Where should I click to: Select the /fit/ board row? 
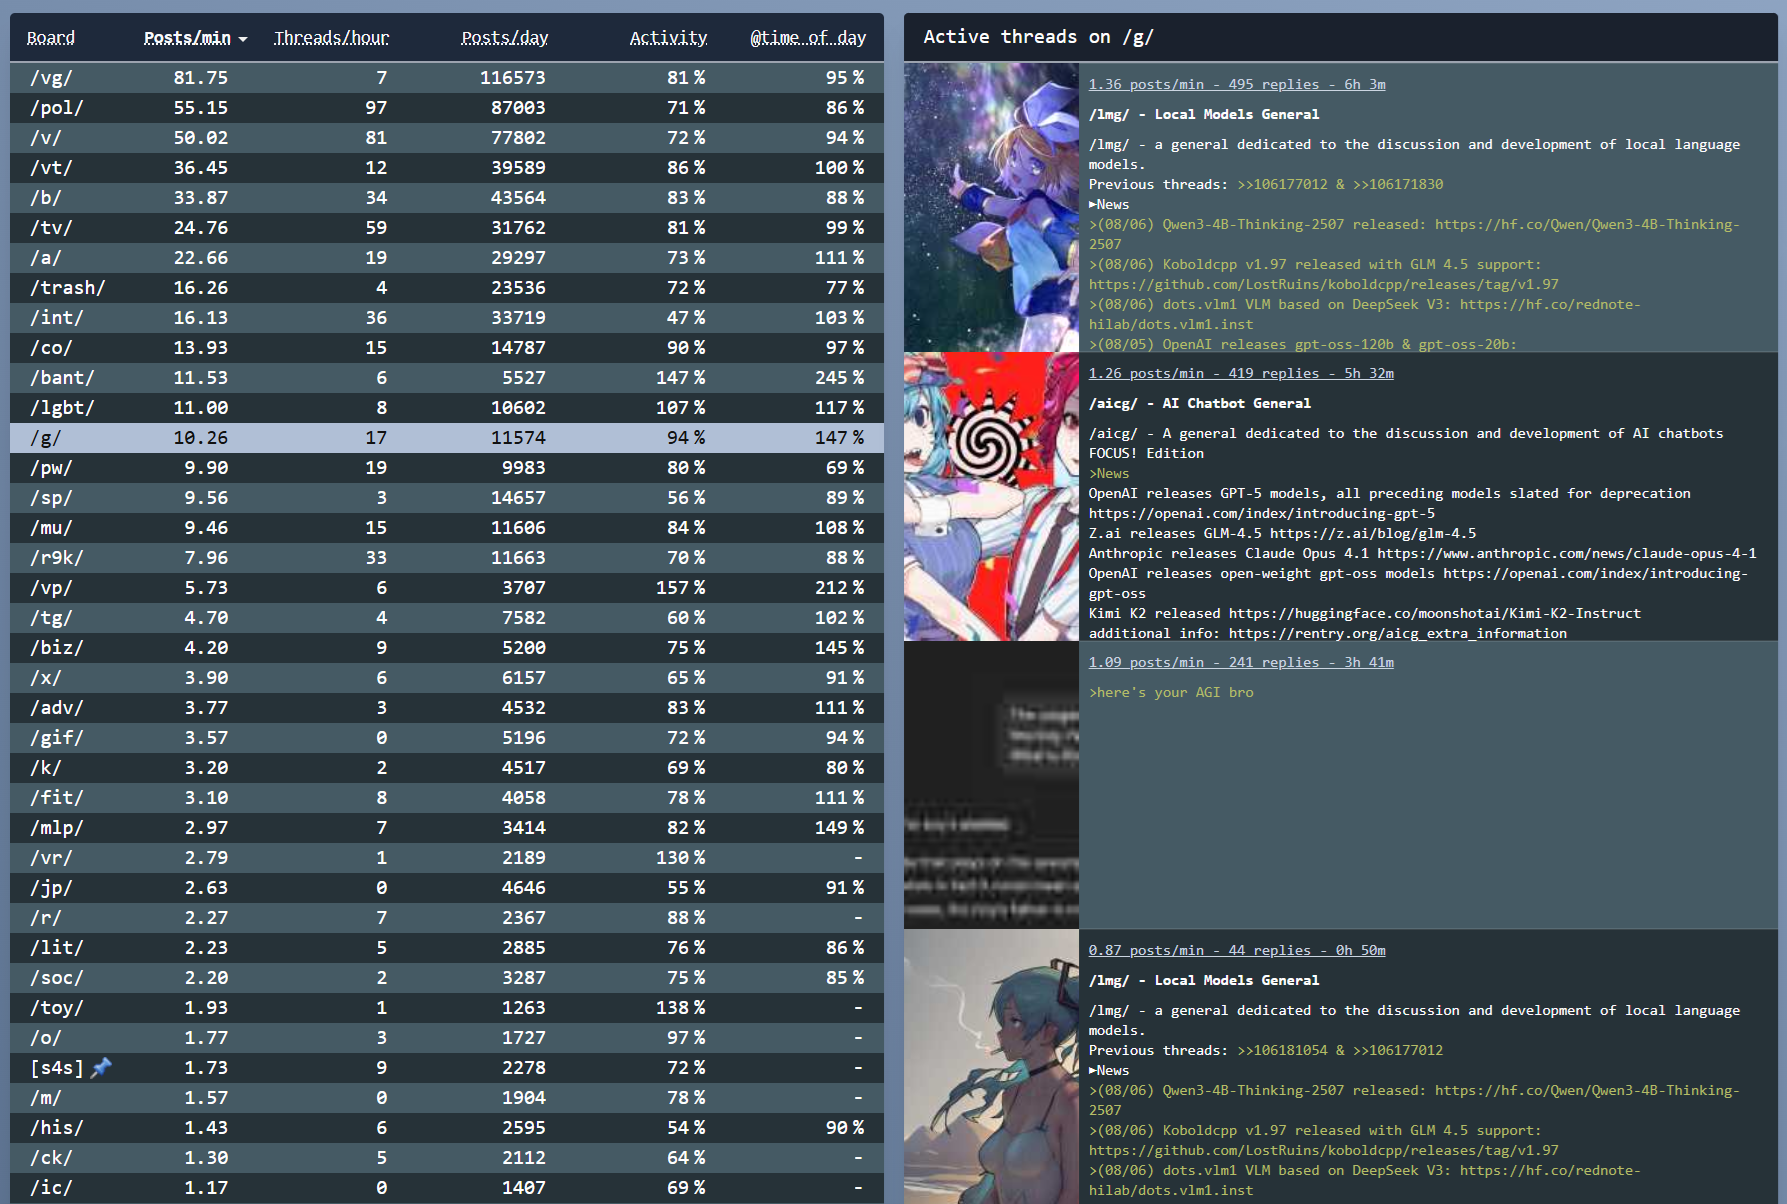tap(447, 798)
